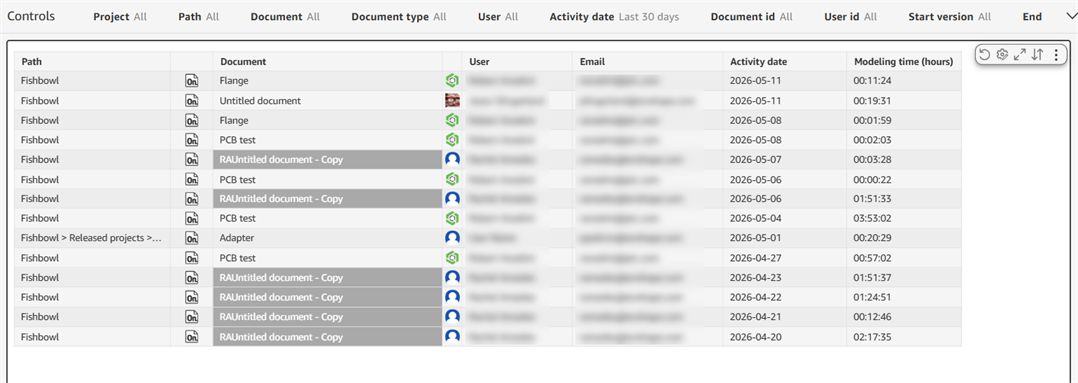The width and height of the screenshot is (1078, 383).
Task: Click the 2026-04-27 activity date cell
Action: 785,258
